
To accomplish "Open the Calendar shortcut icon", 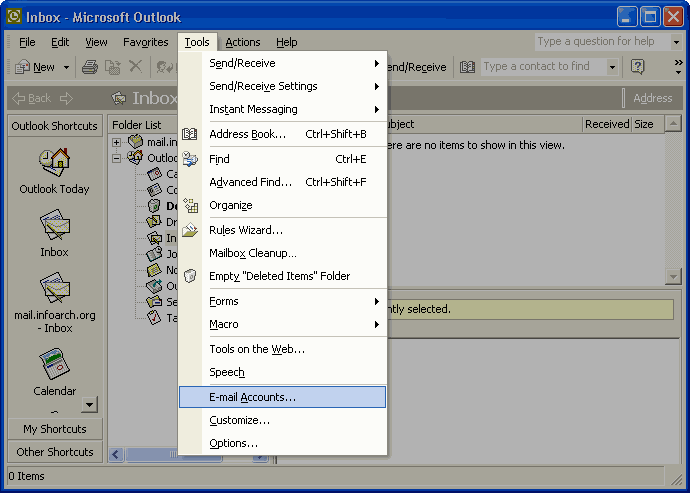I will tap(54, 364).
